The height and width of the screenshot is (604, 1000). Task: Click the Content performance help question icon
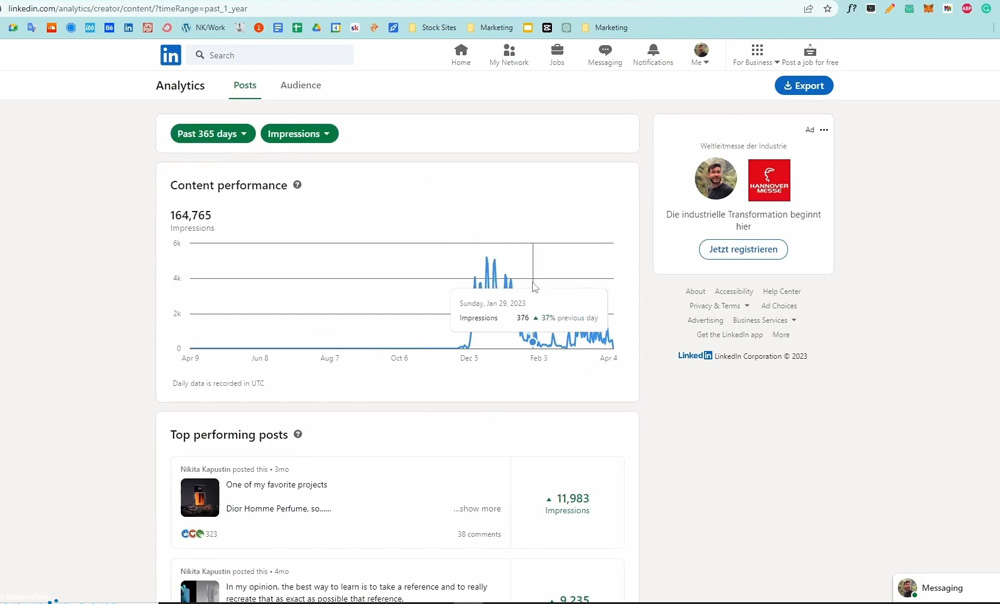(297, 185)
